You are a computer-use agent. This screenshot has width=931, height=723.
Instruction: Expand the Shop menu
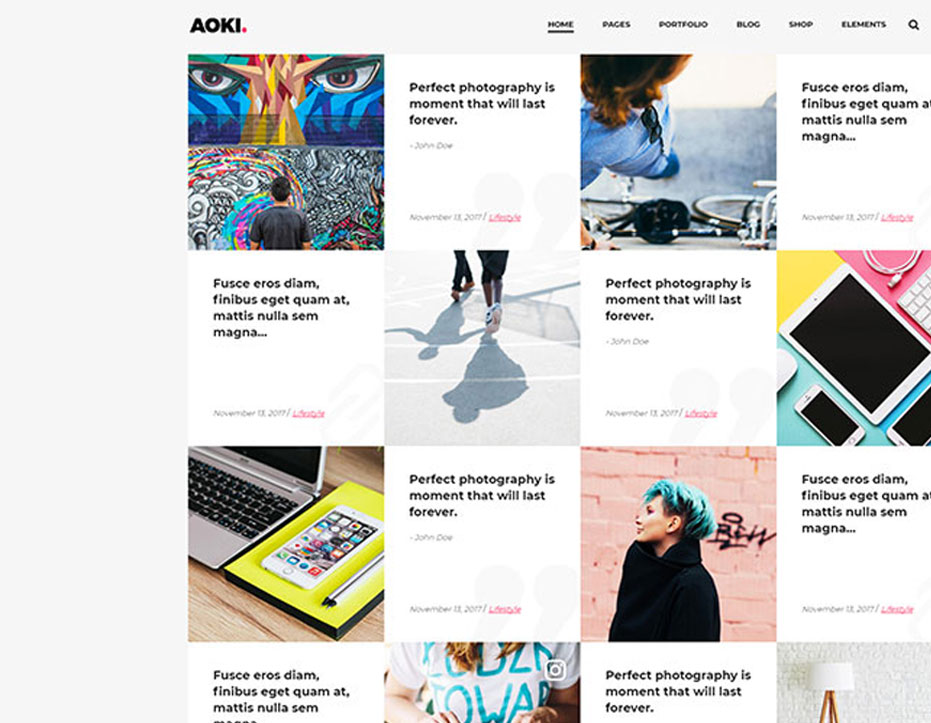[x=800, y=24]
